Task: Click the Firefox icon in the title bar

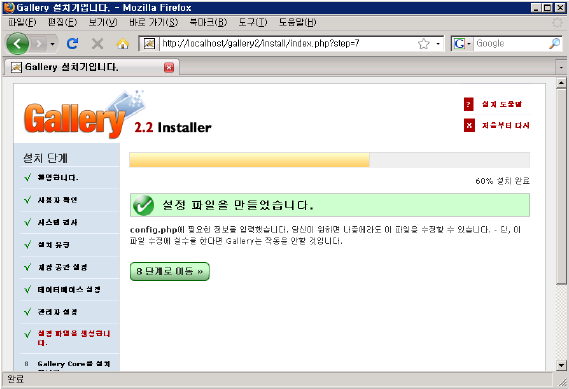Action: pos(9,8)
